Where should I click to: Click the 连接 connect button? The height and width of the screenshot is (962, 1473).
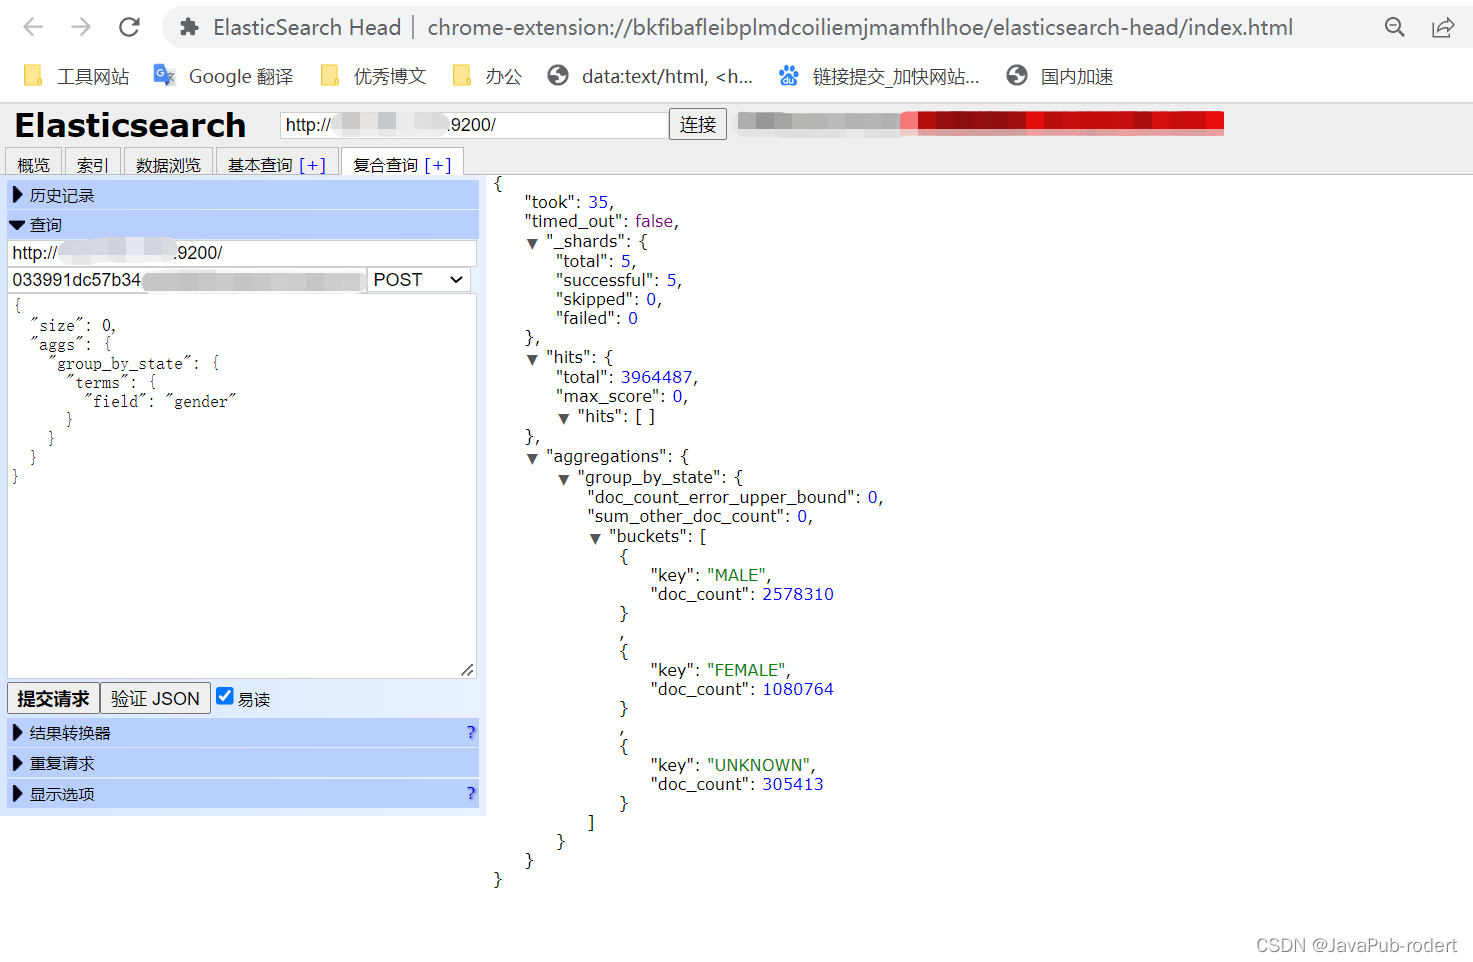(x=698, y=124)
